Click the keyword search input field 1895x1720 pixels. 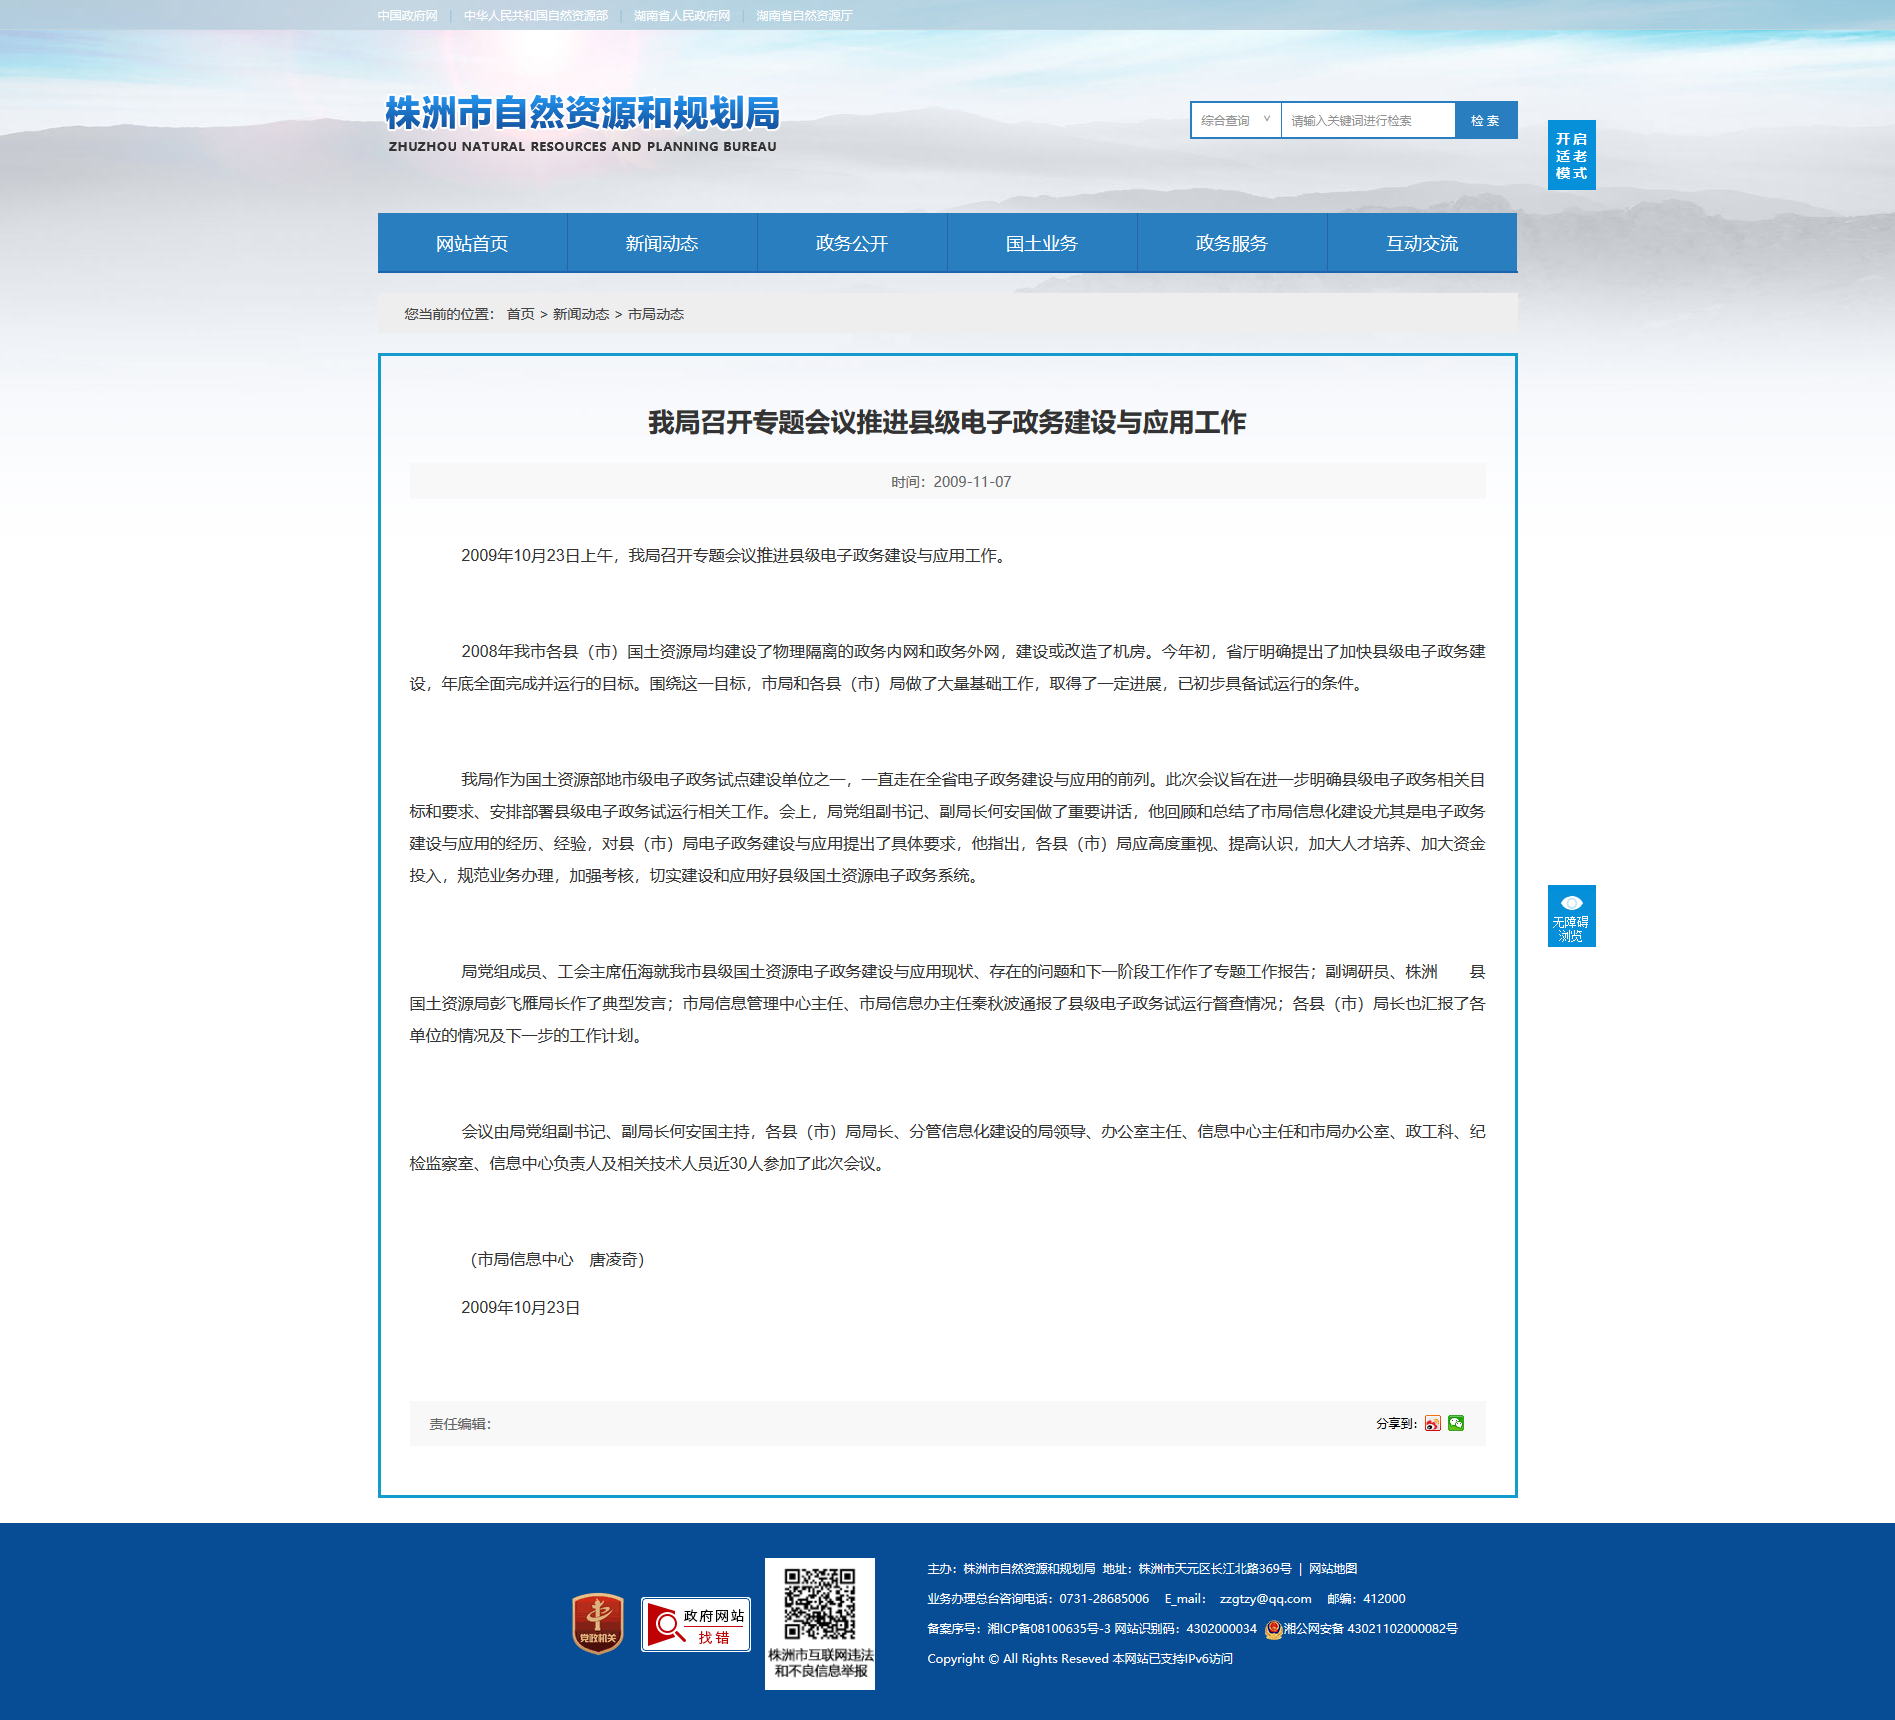[x=1367, y=120]
